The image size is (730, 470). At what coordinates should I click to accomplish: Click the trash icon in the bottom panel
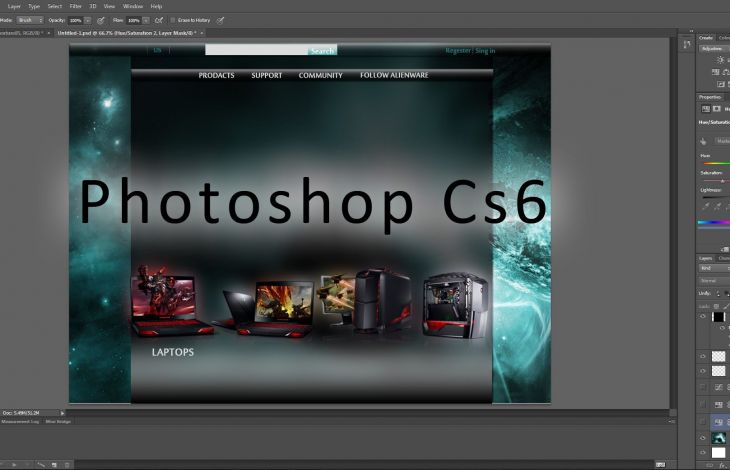(67, 465)
